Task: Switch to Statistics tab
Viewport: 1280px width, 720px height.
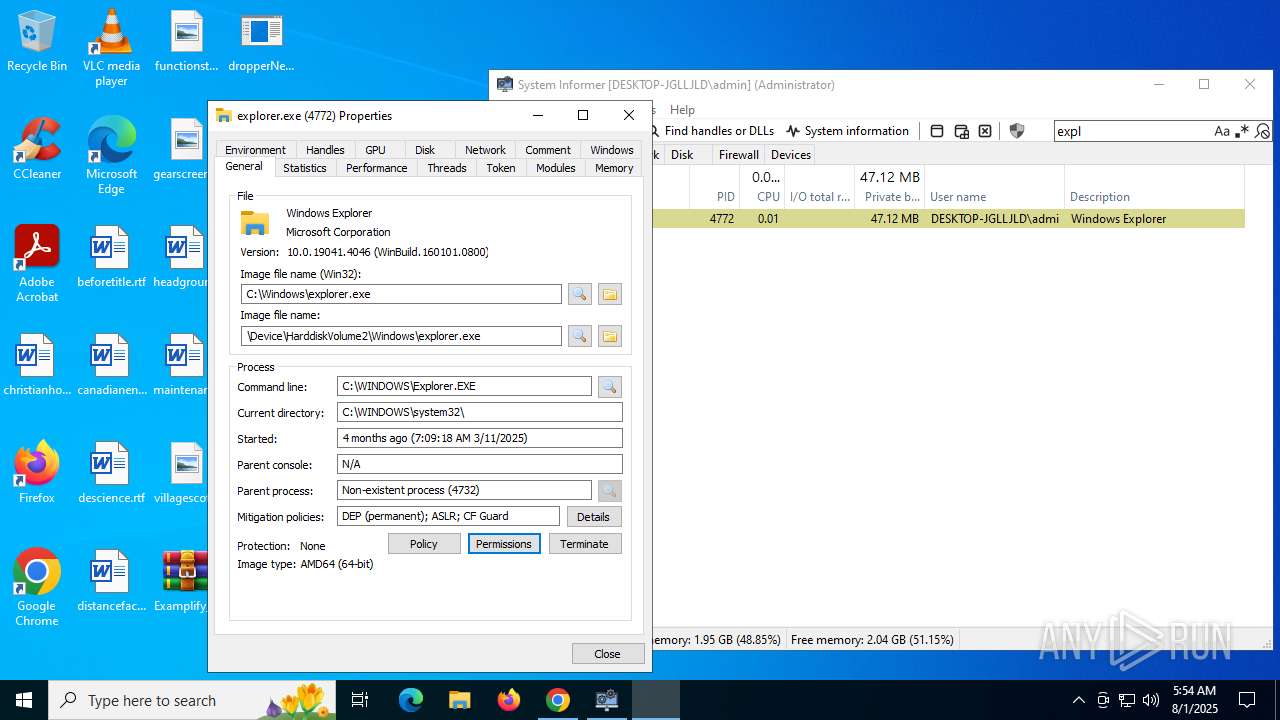Action: click(x=304, y=168)
